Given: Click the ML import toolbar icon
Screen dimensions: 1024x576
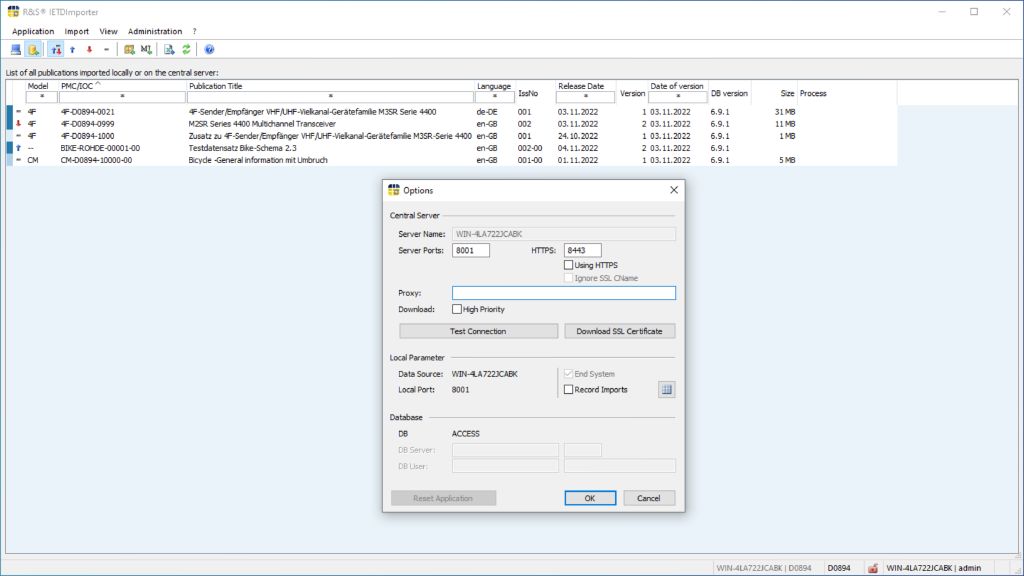Looking at the screenshot, I should (146, 50).
